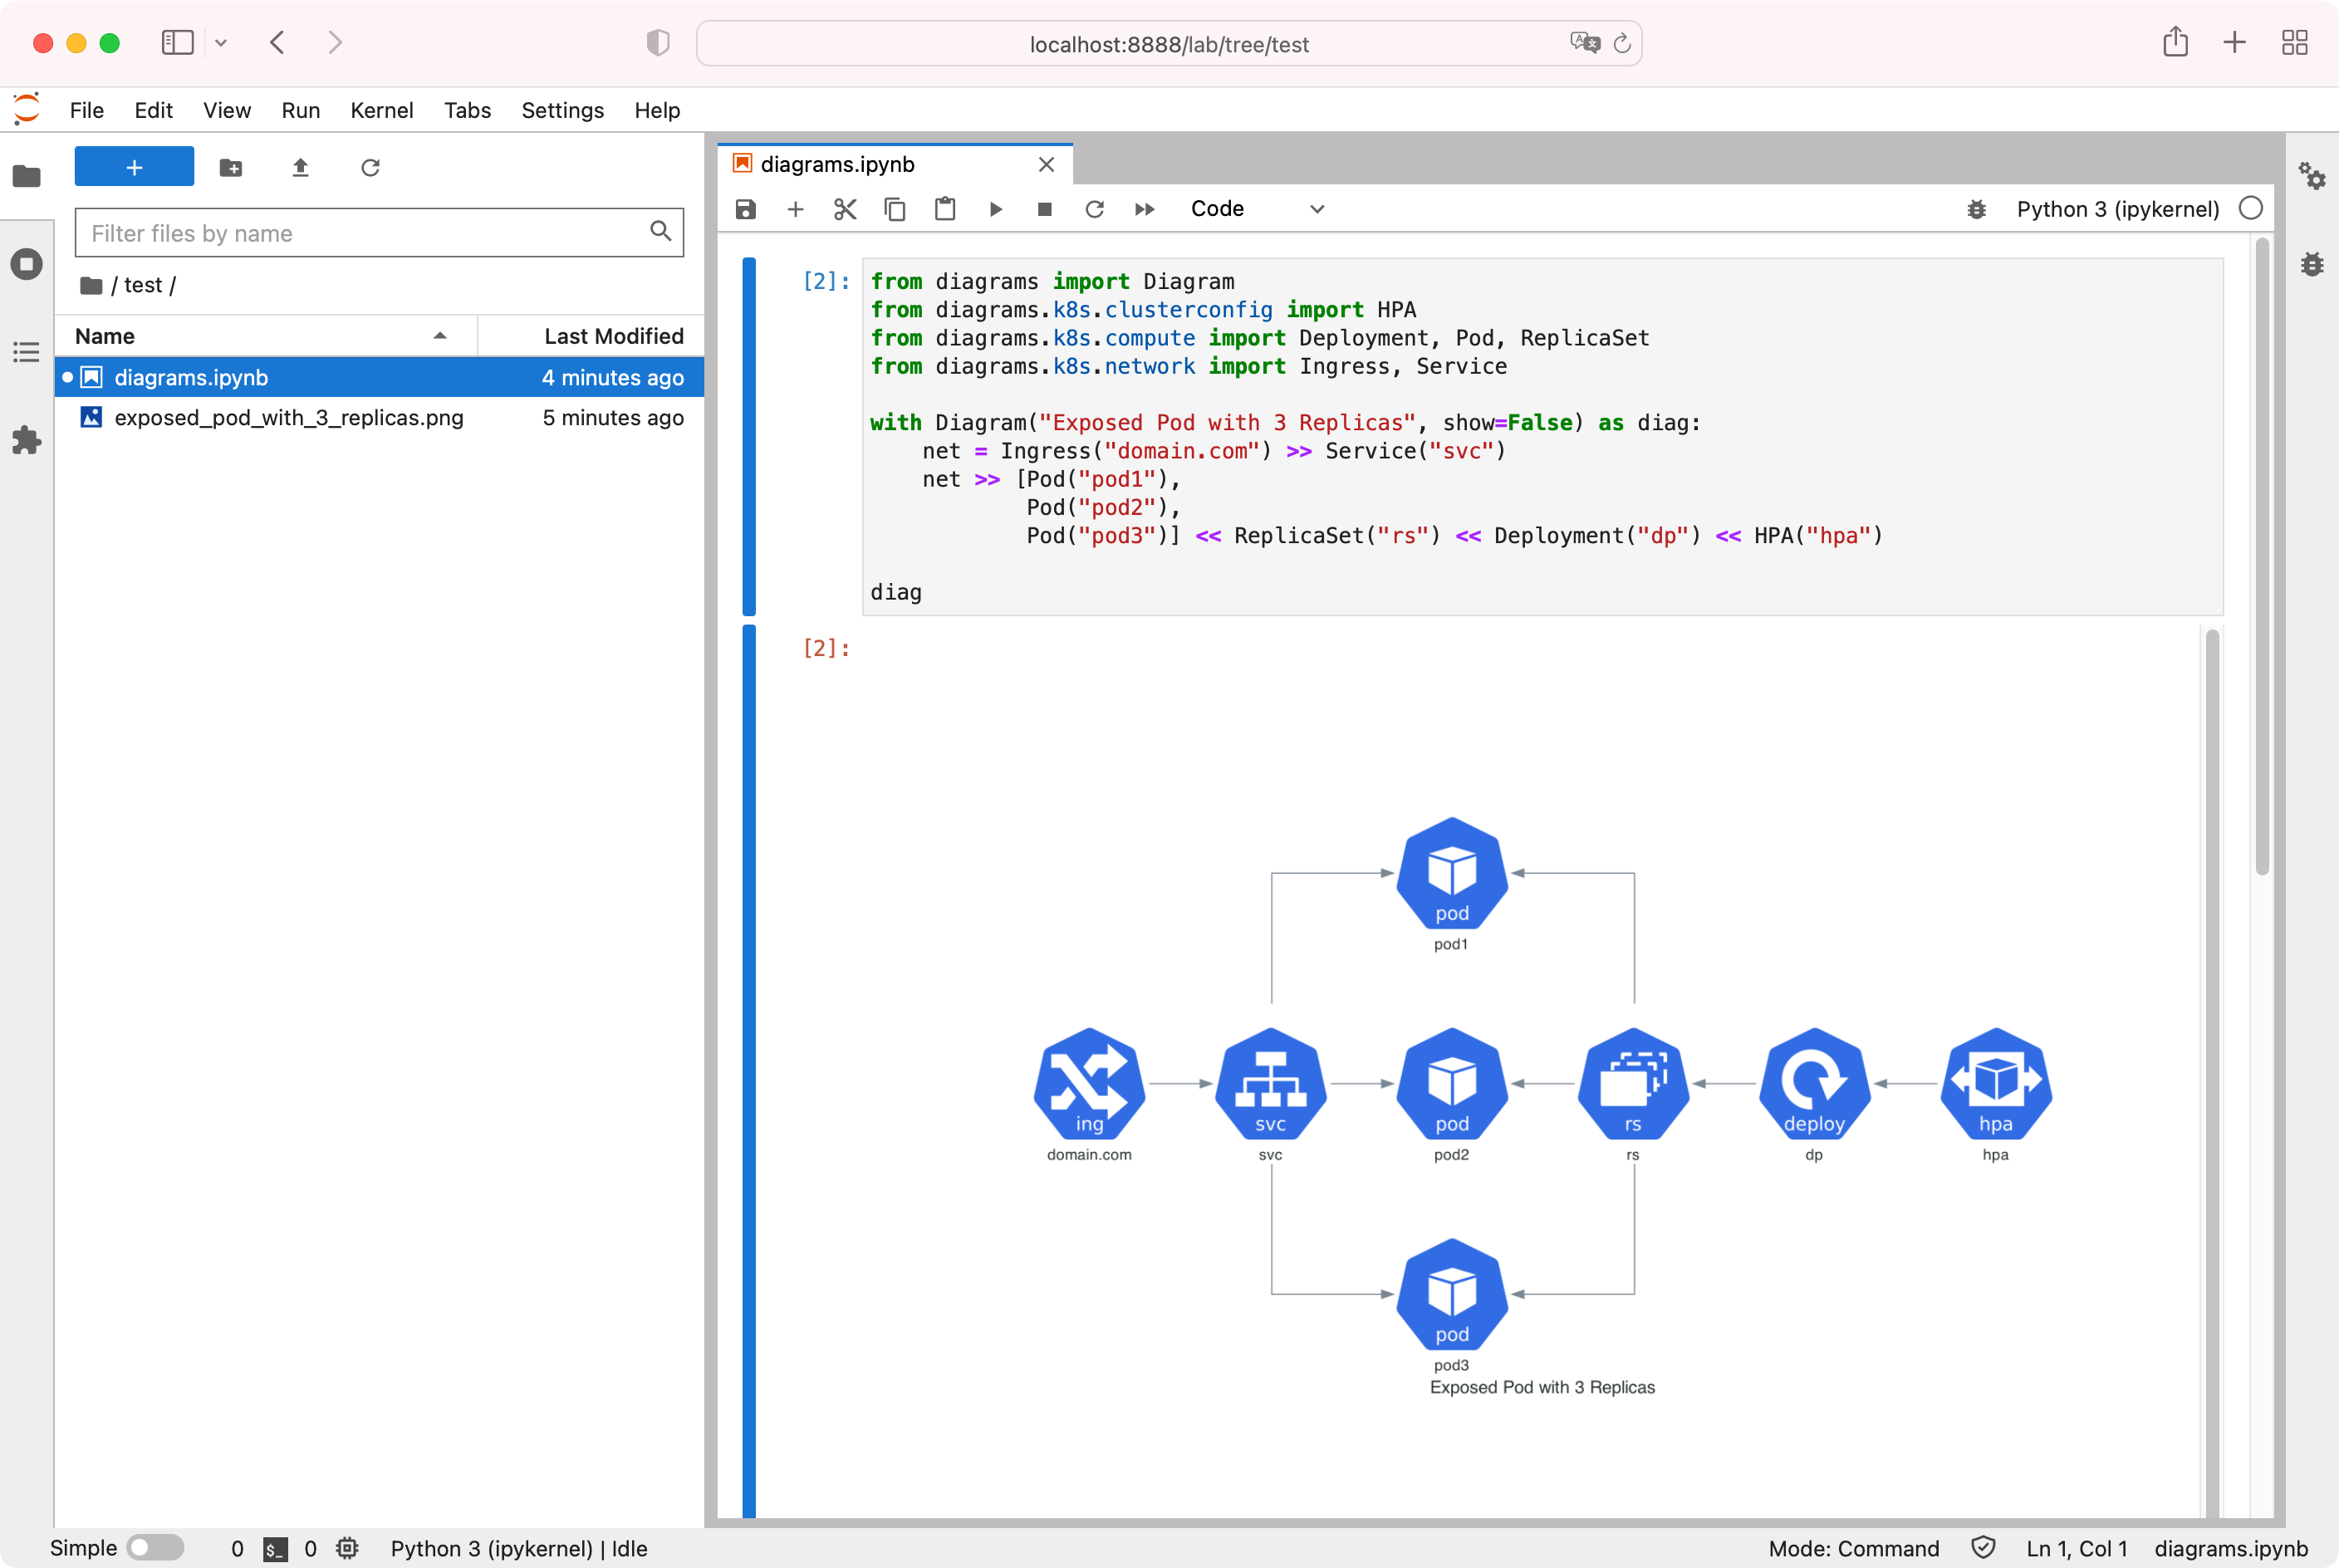Click the blue new launcher plus button
The width and height of the screenshot is (2339, 1568).
click(x=134, y=167)
